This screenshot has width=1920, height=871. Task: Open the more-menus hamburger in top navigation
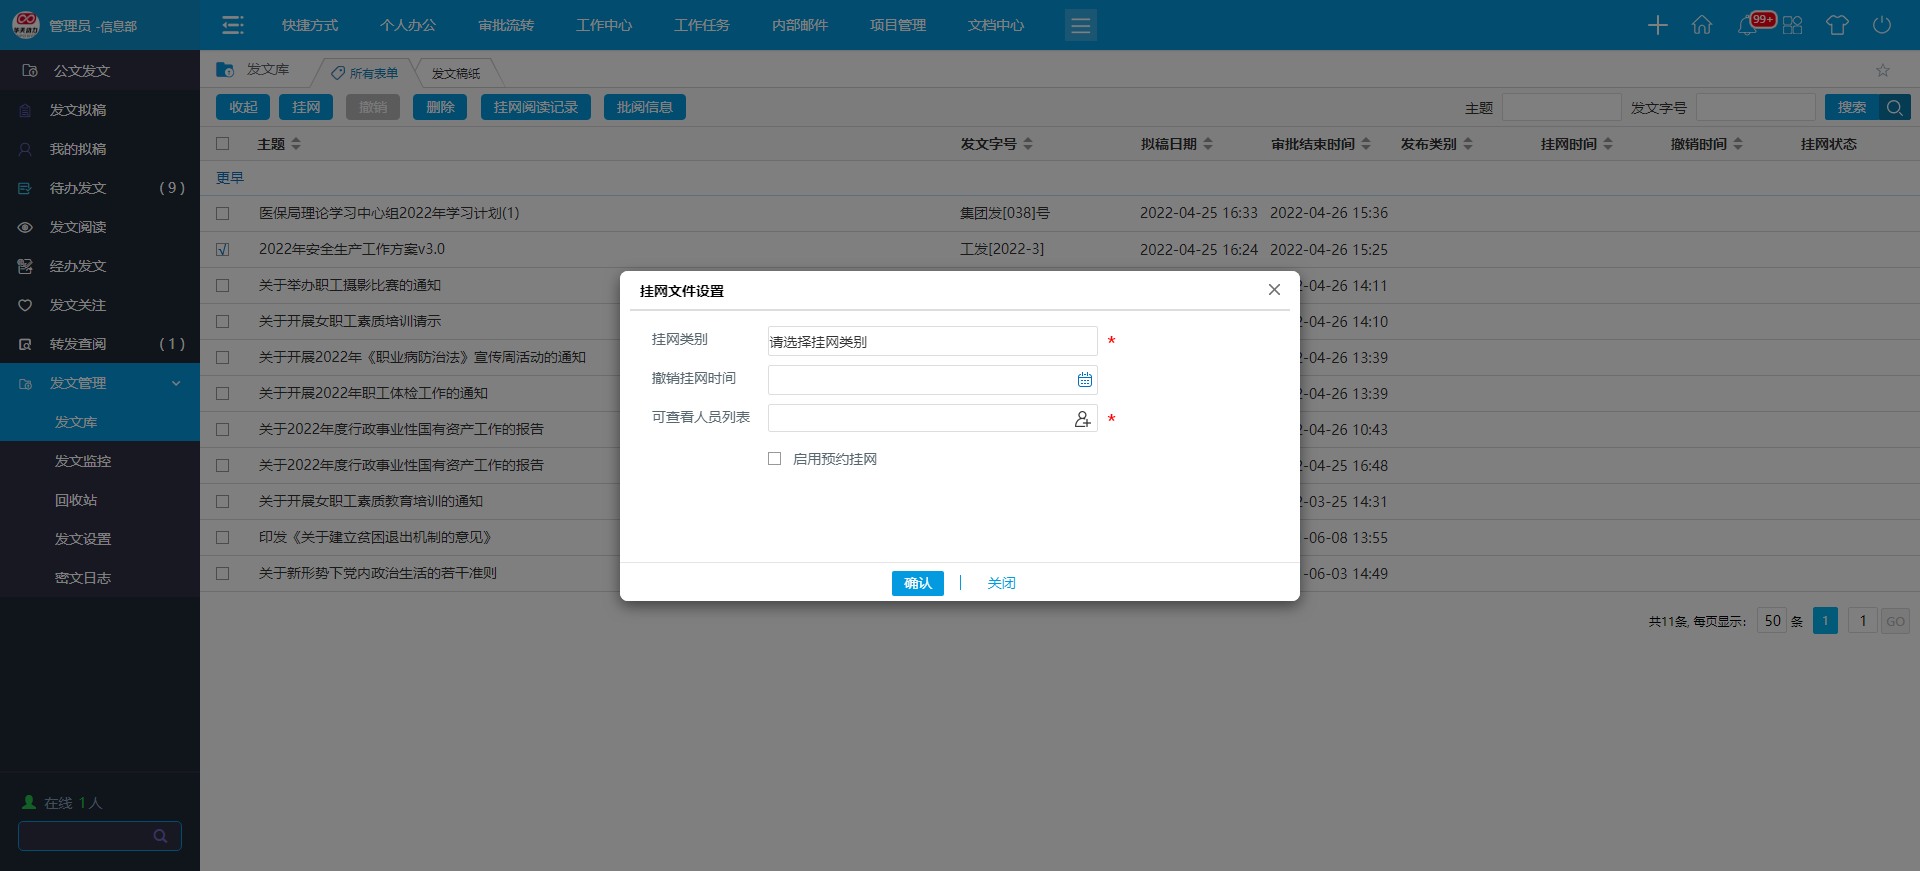coord(1080,25)
